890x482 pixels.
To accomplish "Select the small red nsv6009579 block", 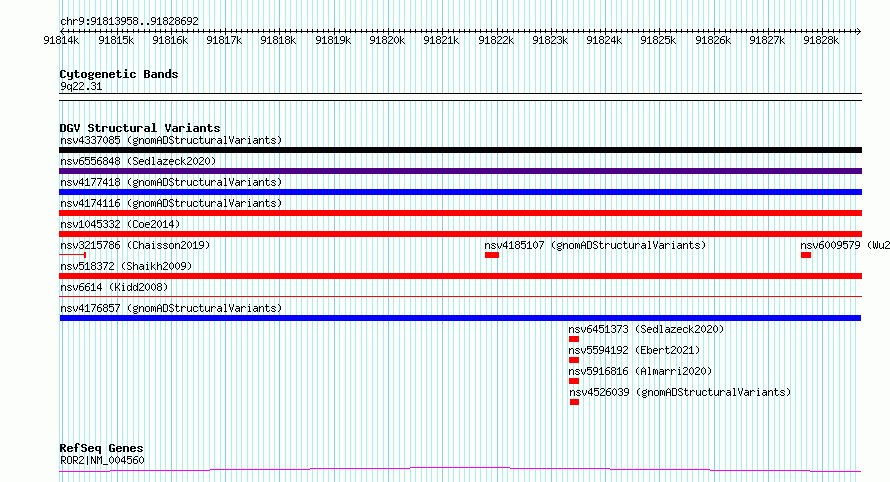I will click(806, 255).
